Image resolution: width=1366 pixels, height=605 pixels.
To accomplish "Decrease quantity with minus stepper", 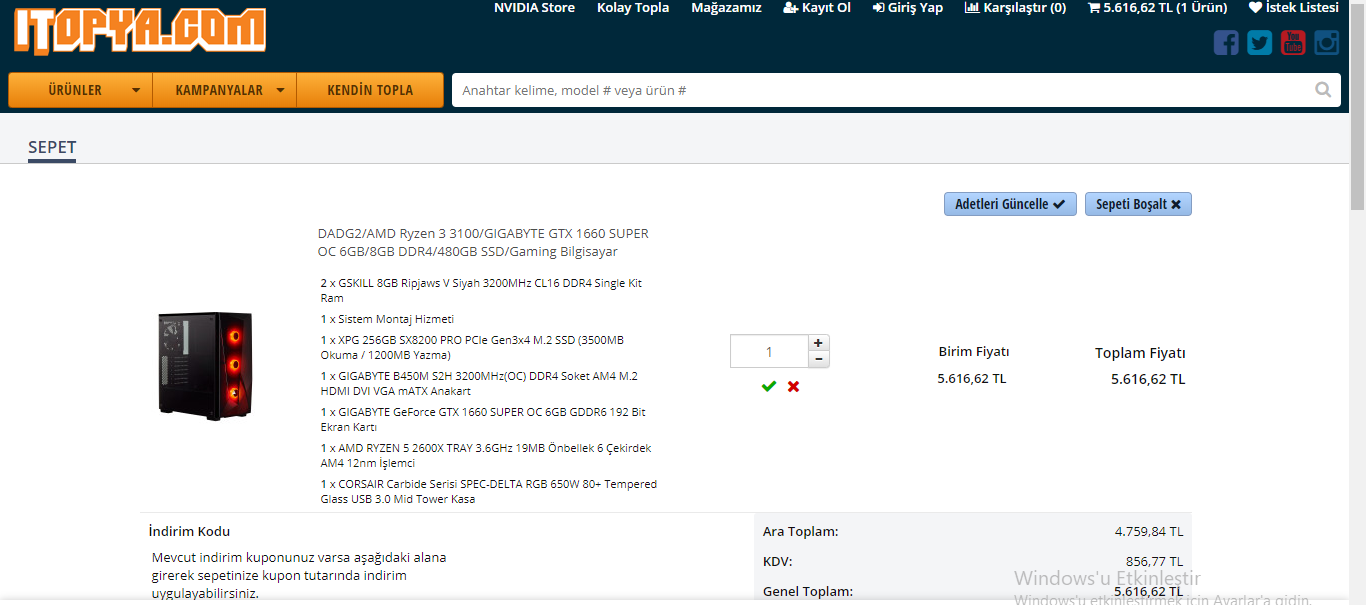I will (x=818, y=359).
